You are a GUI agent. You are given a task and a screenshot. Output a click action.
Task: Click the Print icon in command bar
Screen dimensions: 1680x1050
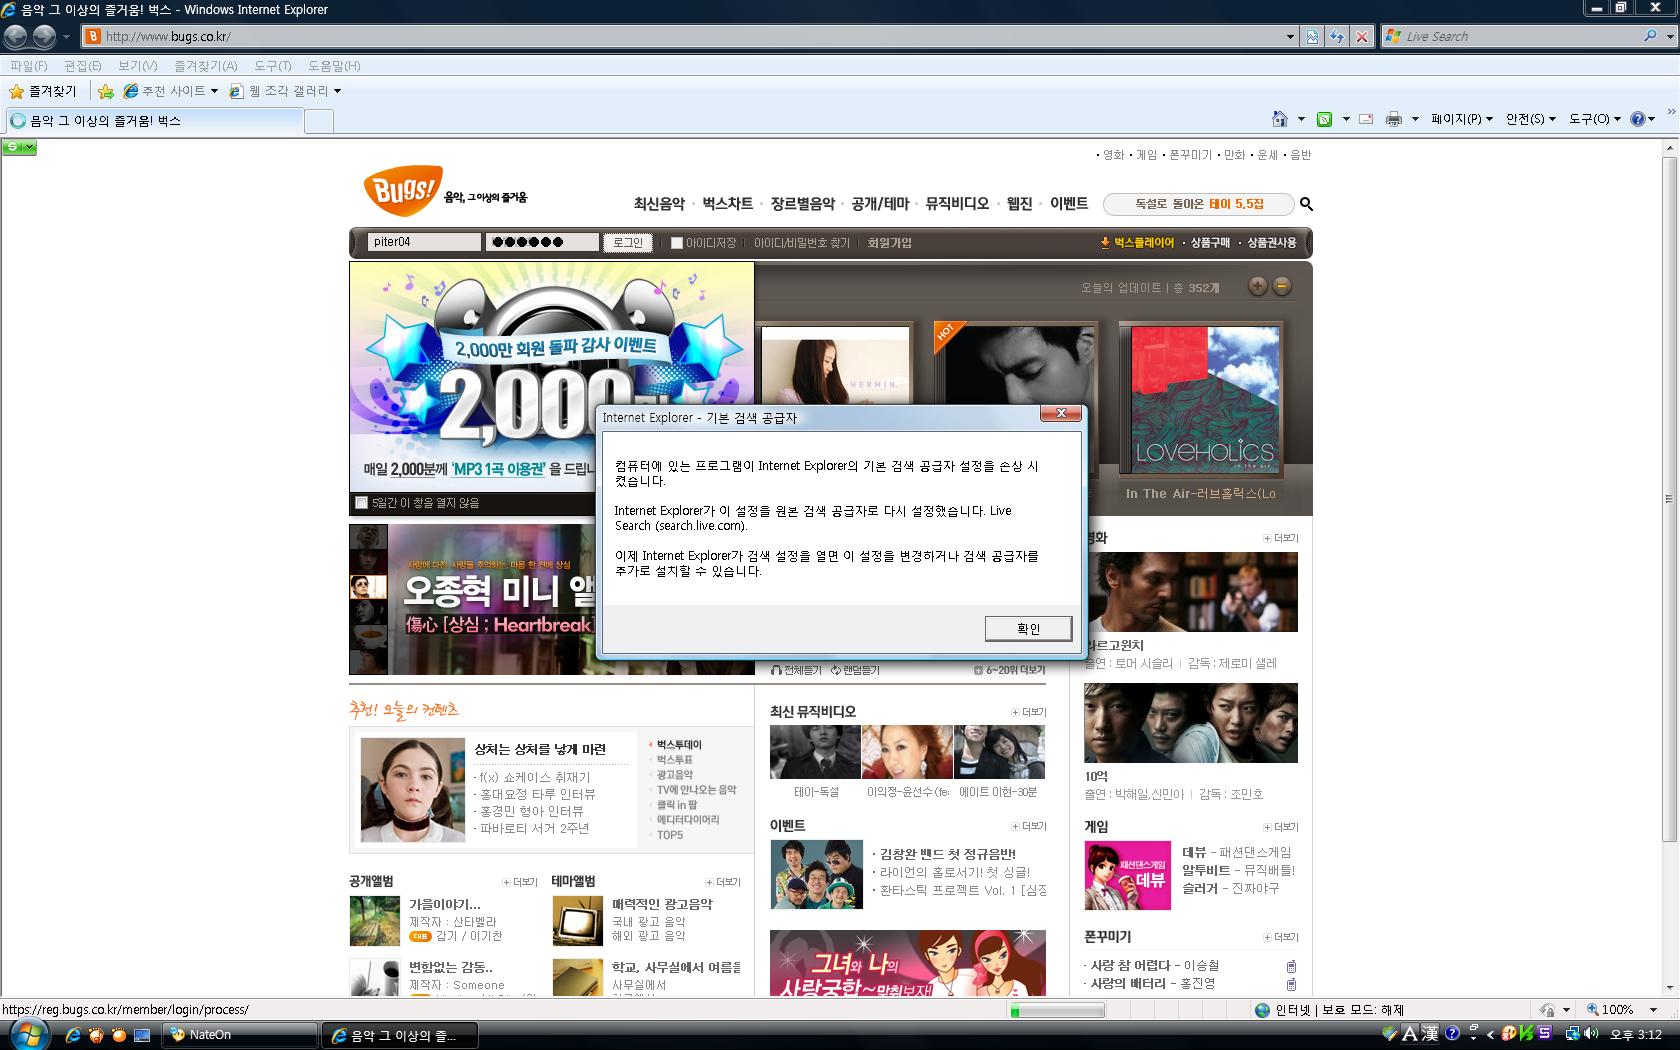1394,118
